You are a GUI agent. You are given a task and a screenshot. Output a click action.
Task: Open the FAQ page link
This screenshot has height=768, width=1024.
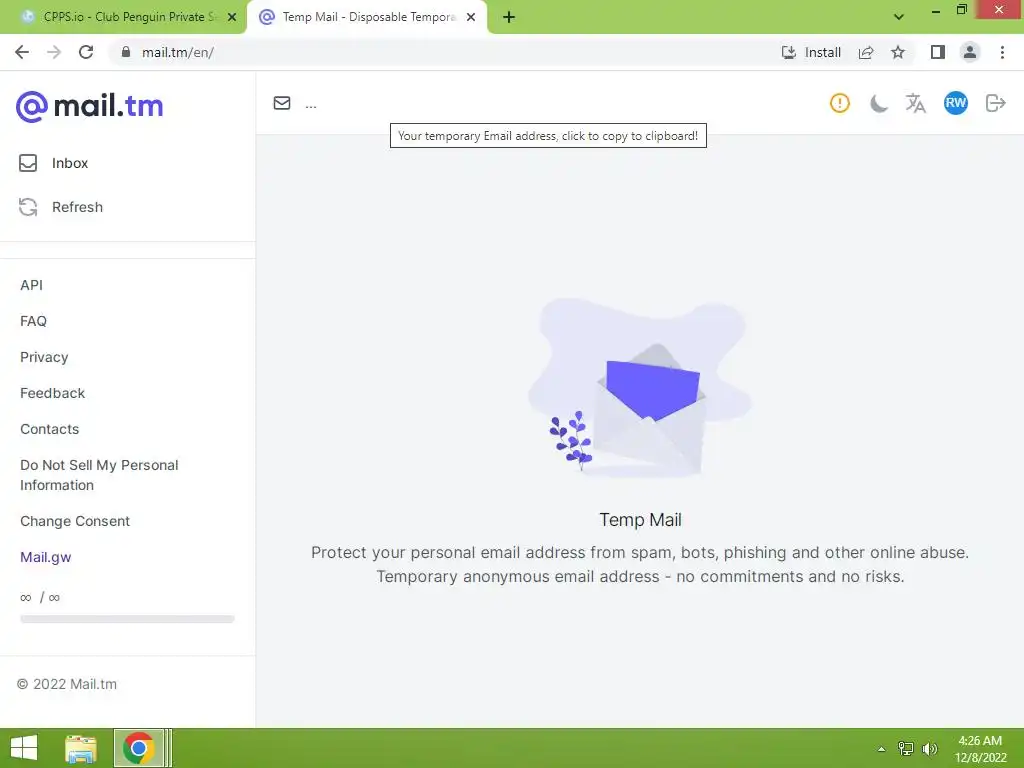[33, 321]
